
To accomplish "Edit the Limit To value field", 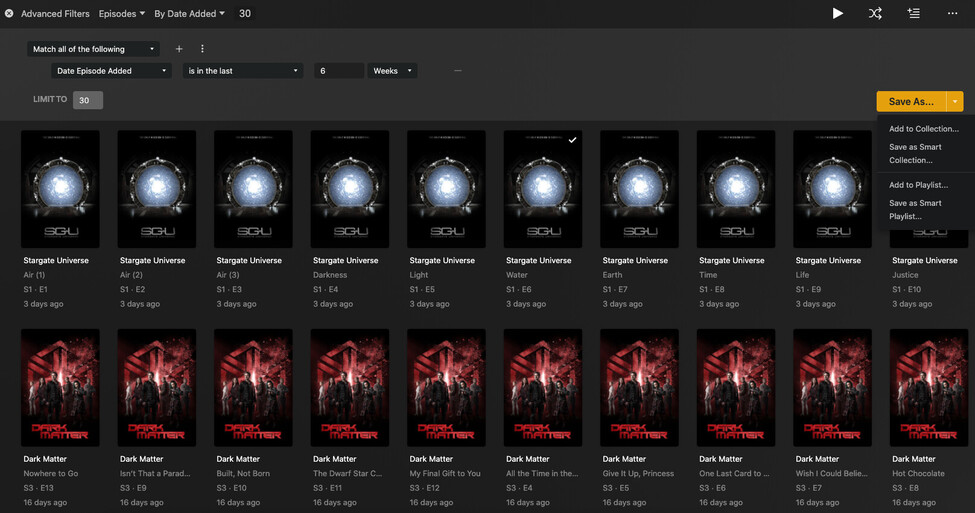I will (88, 100).
